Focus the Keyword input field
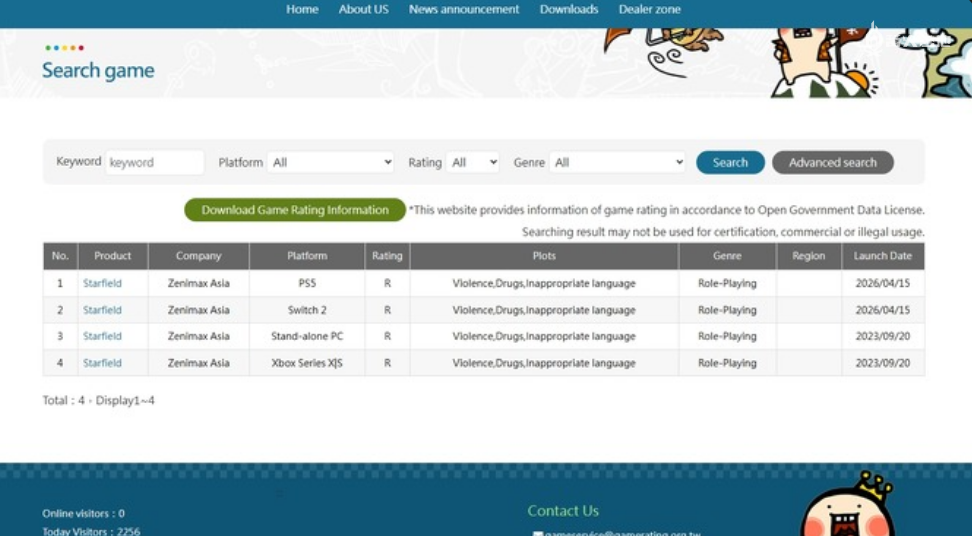Screen dimensions: 972x536 (x=154, y=162)
